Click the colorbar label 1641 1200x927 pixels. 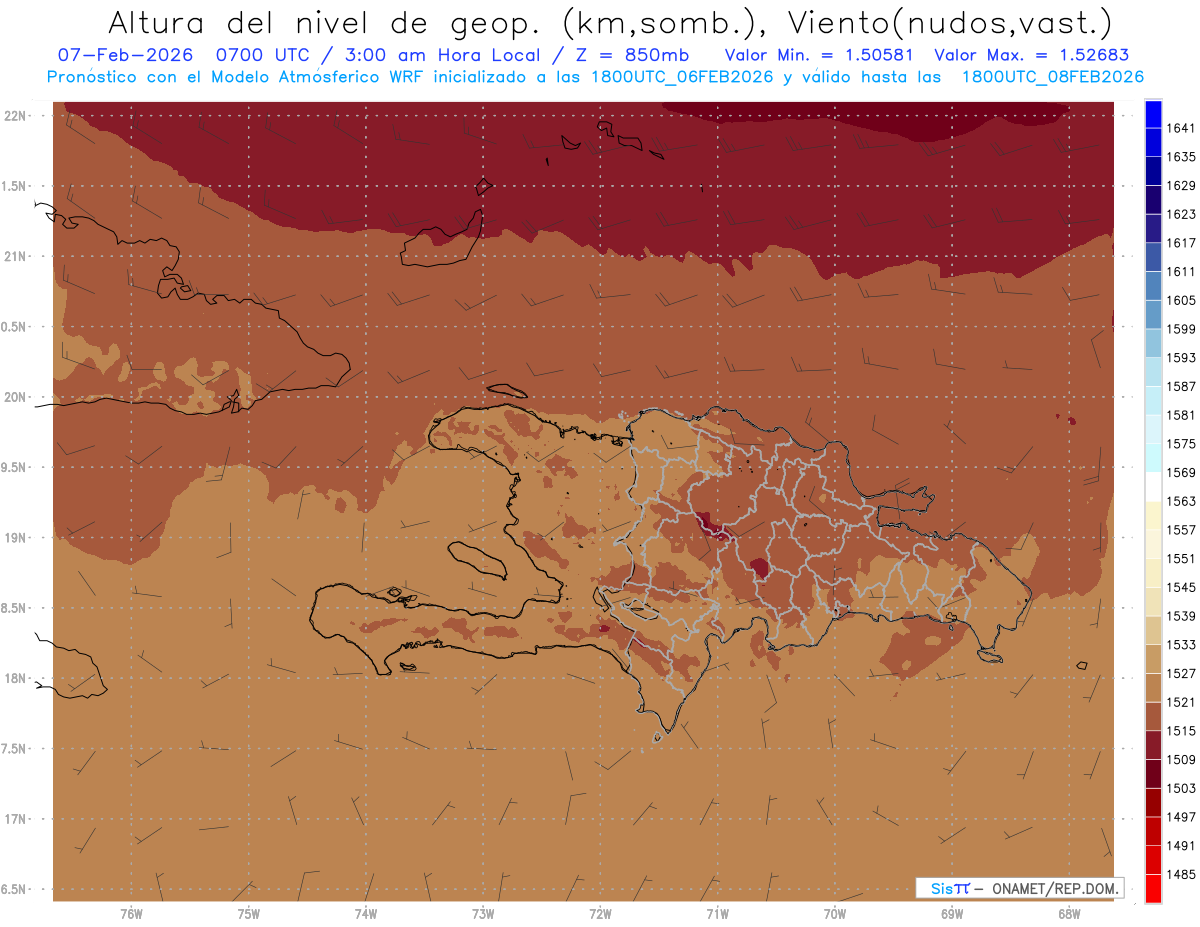(x=1181, y=128)
